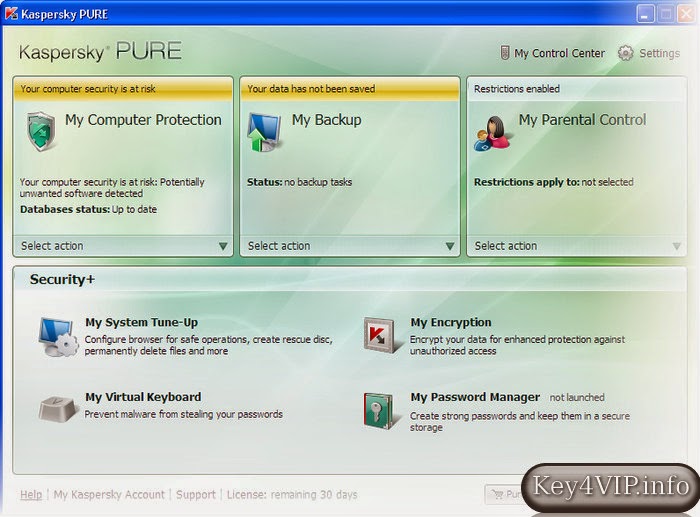The image size is (700, 517).
Task: Click the My Backup monitor arrow icon
Action: point(264,132)
